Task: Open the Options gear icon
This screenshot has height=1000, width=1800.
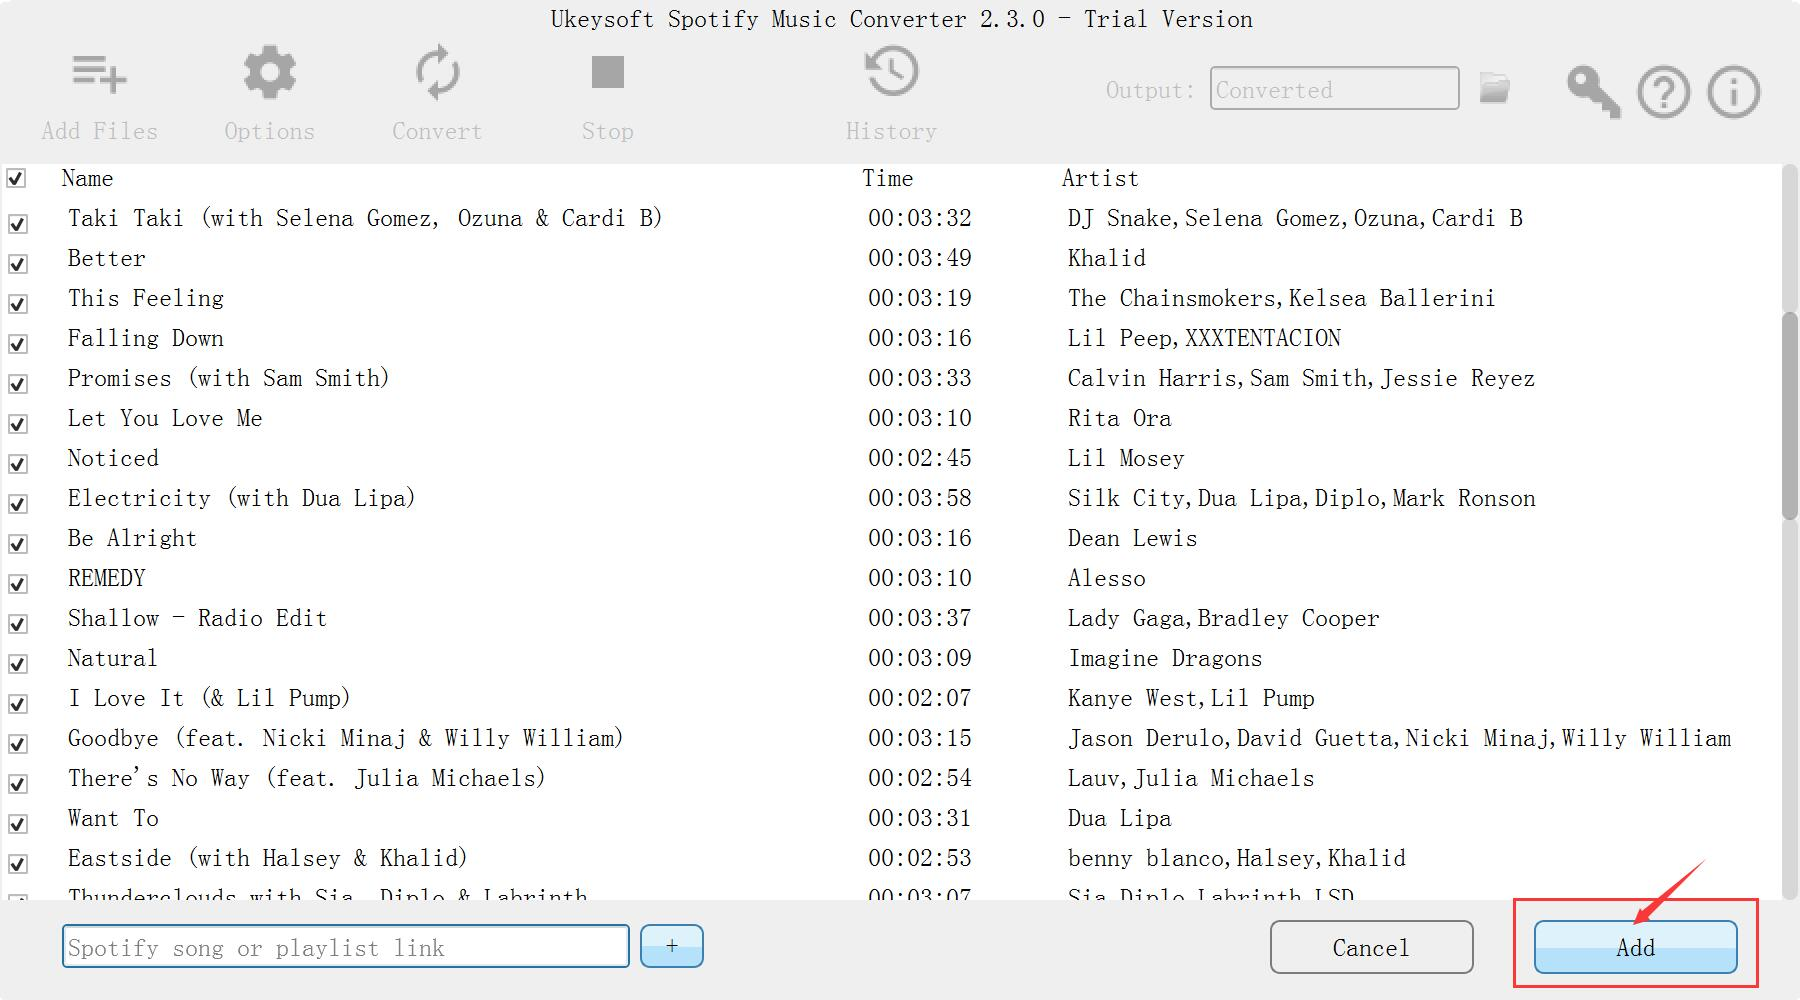Action: click(x=270, y=72)
